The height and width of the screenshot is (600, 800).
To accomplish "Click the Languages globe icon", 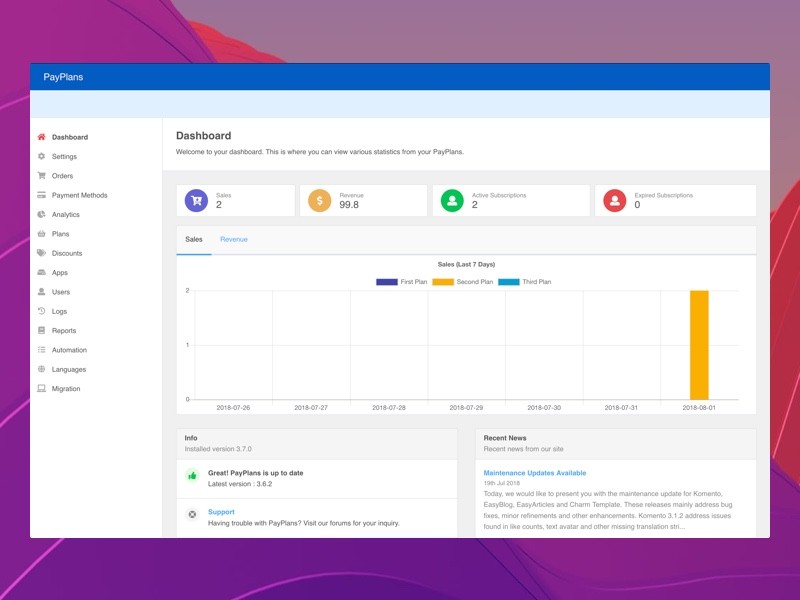I will (41, 369).
